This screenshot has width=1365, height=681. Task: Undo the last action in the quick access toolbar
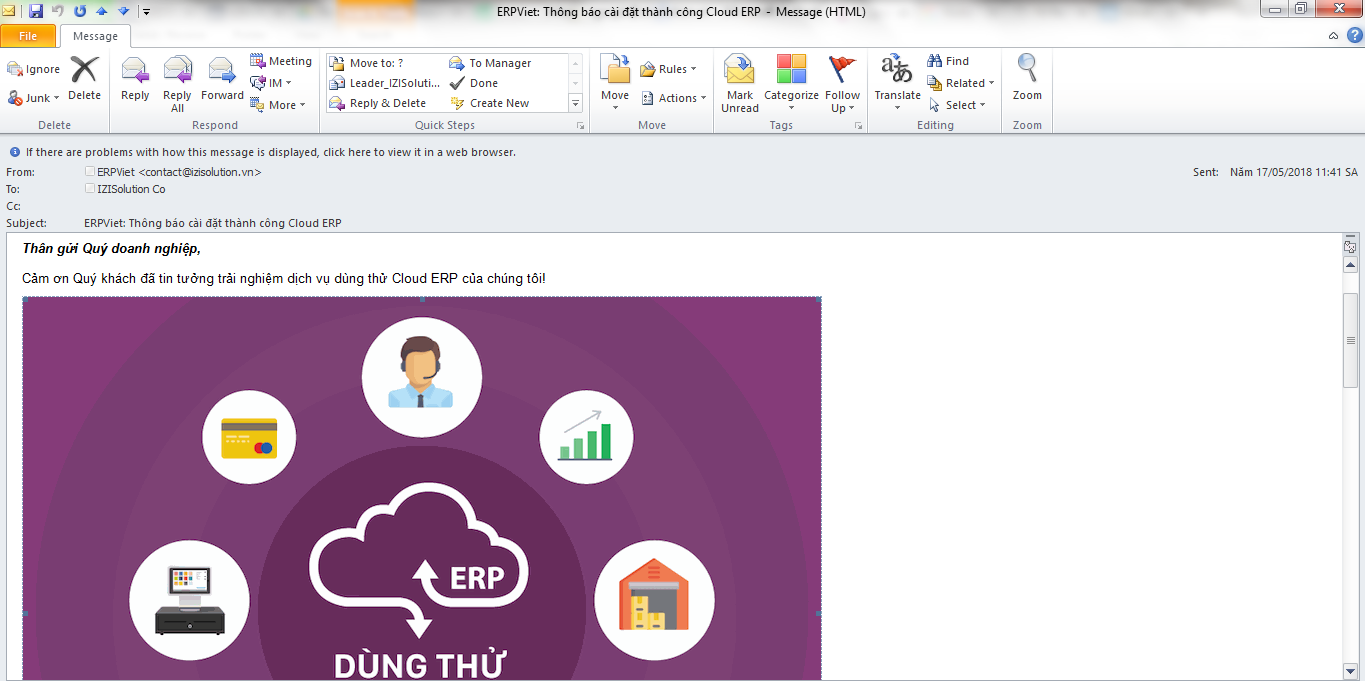(x=57, y=11)
